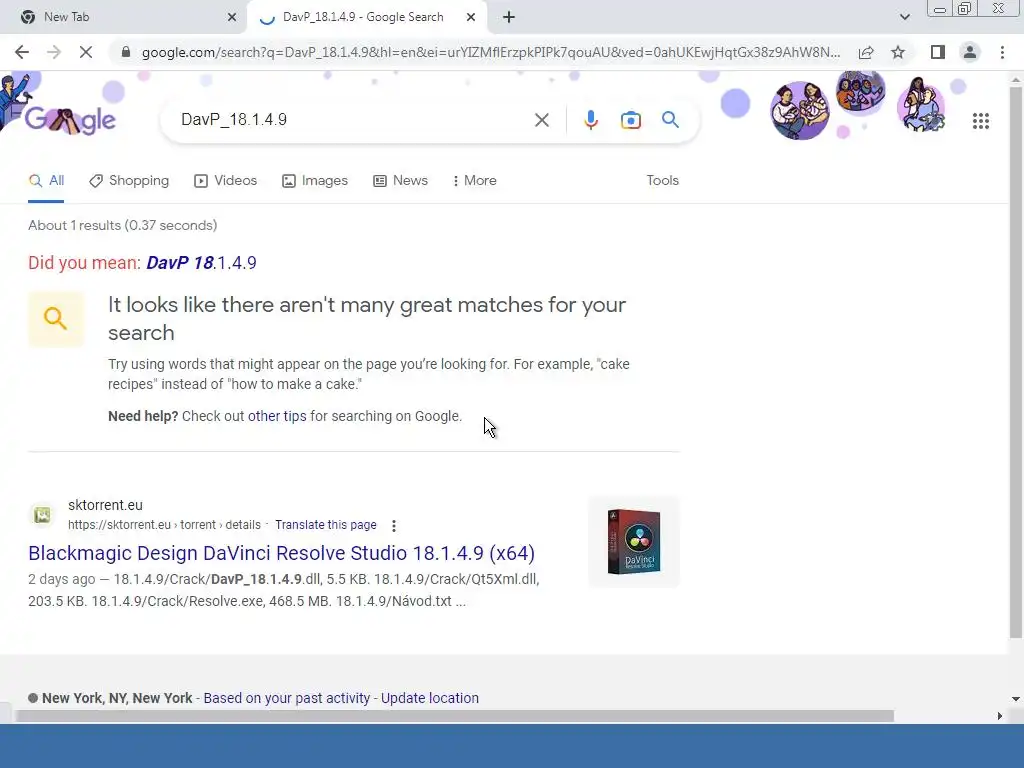Start voice search with the microphone
Image resolution: width=1024 pixels, height=768 pixels.
tap(590, 120)
